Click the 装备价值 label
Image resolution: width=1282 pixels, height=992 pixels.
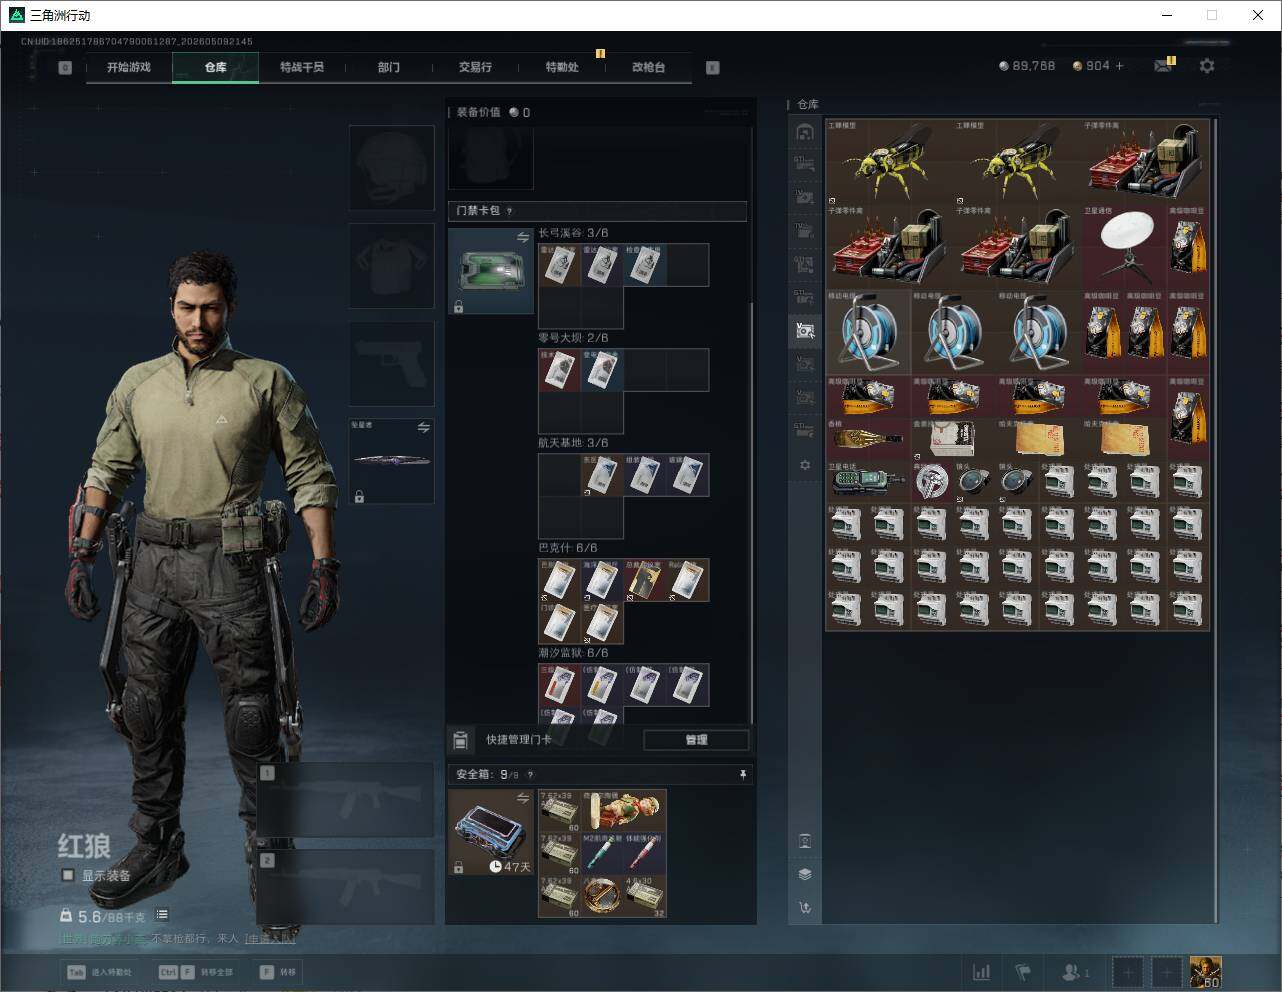tap(478, 112)
